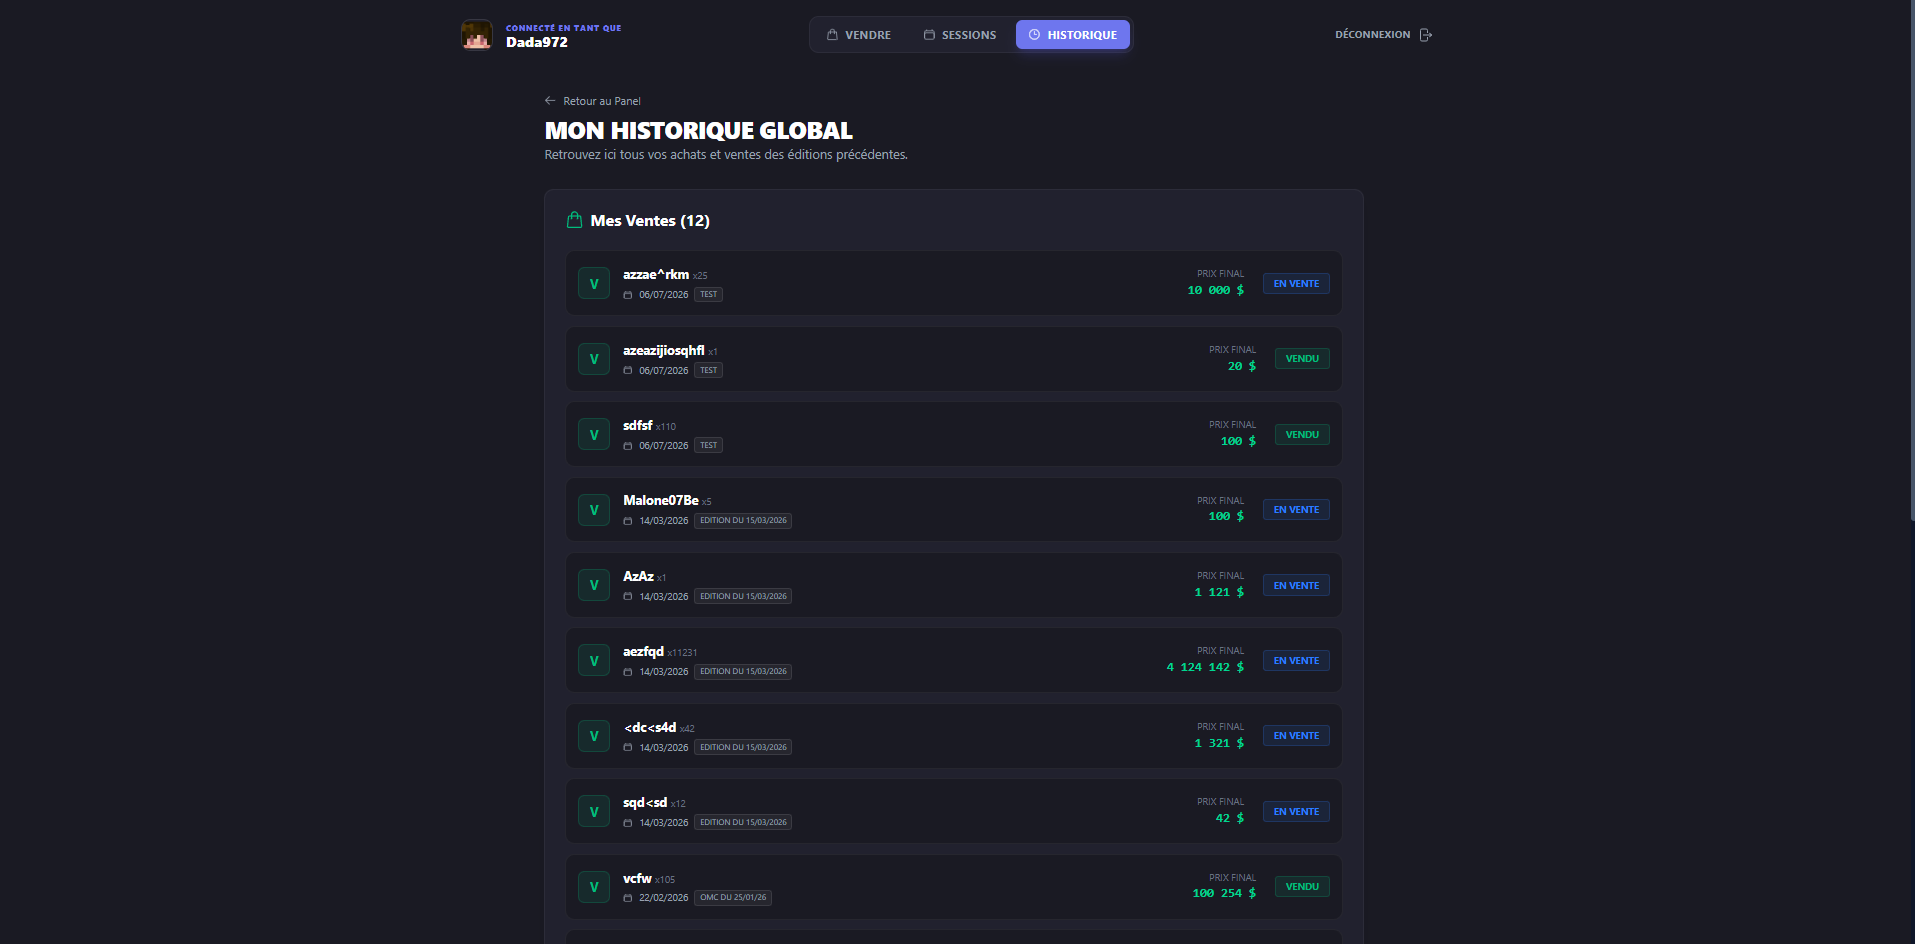1915x944 pixels.
Task: Switch to the Sessions tab
Action: point(960,35)
